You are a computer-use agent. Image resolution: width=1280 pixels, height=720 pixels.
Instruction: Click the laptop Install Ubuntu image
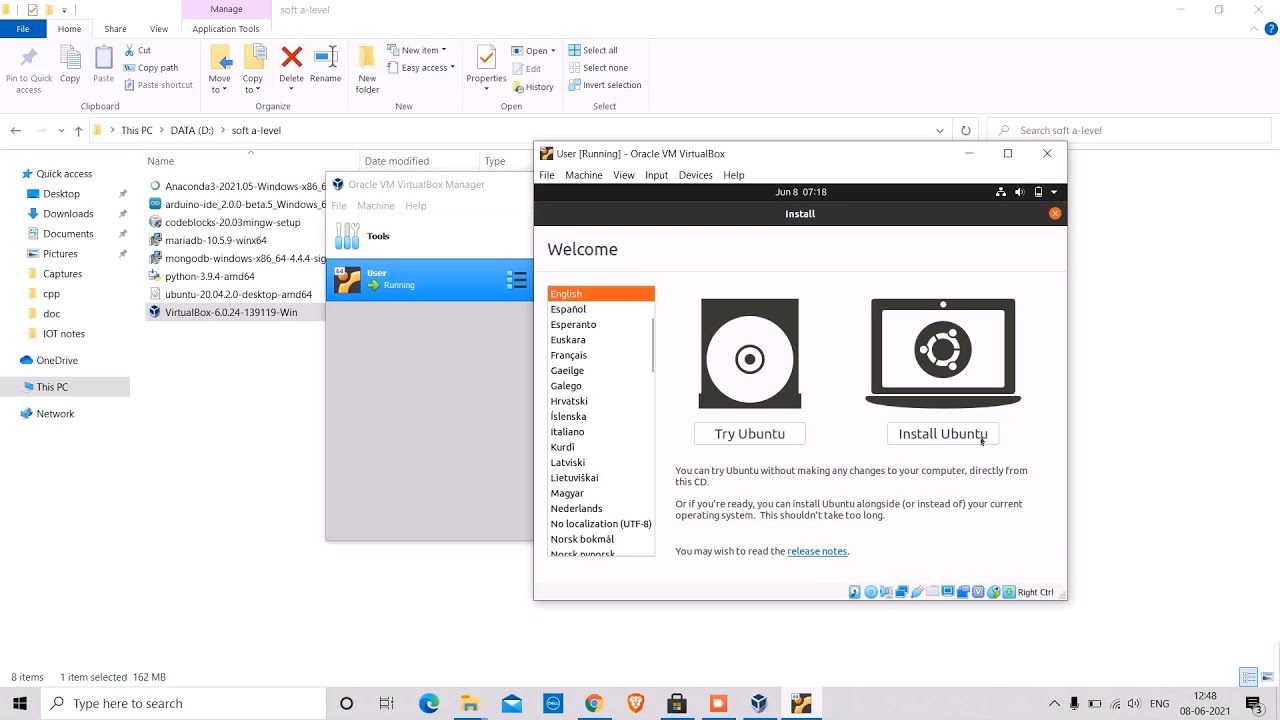943,353
